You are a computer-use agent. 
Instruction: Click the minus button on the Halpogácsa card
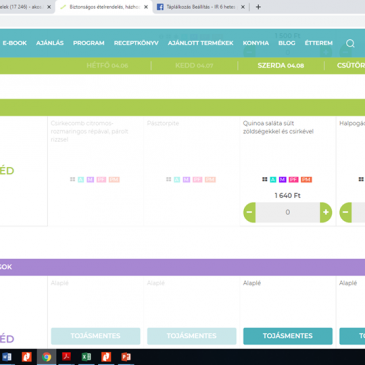(x=346, y=212)
